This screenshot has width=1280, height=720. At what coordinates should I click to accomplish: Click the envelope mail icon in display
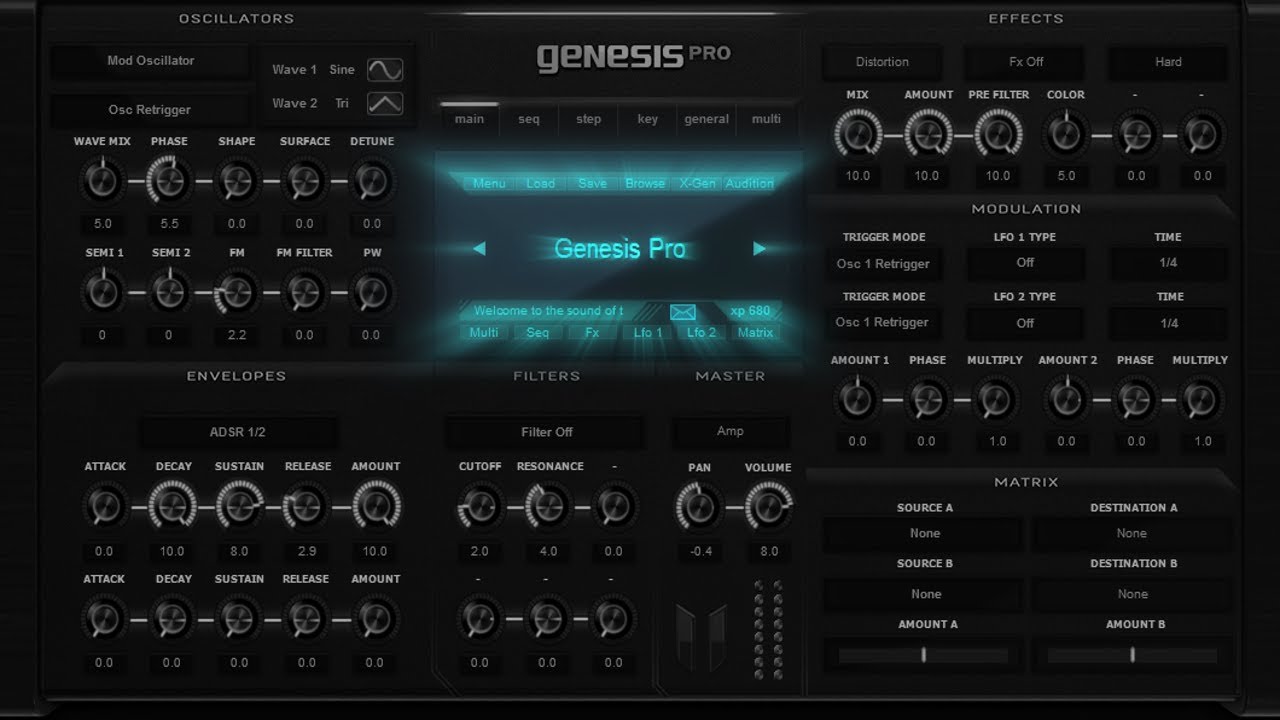[x=683, y=311]
